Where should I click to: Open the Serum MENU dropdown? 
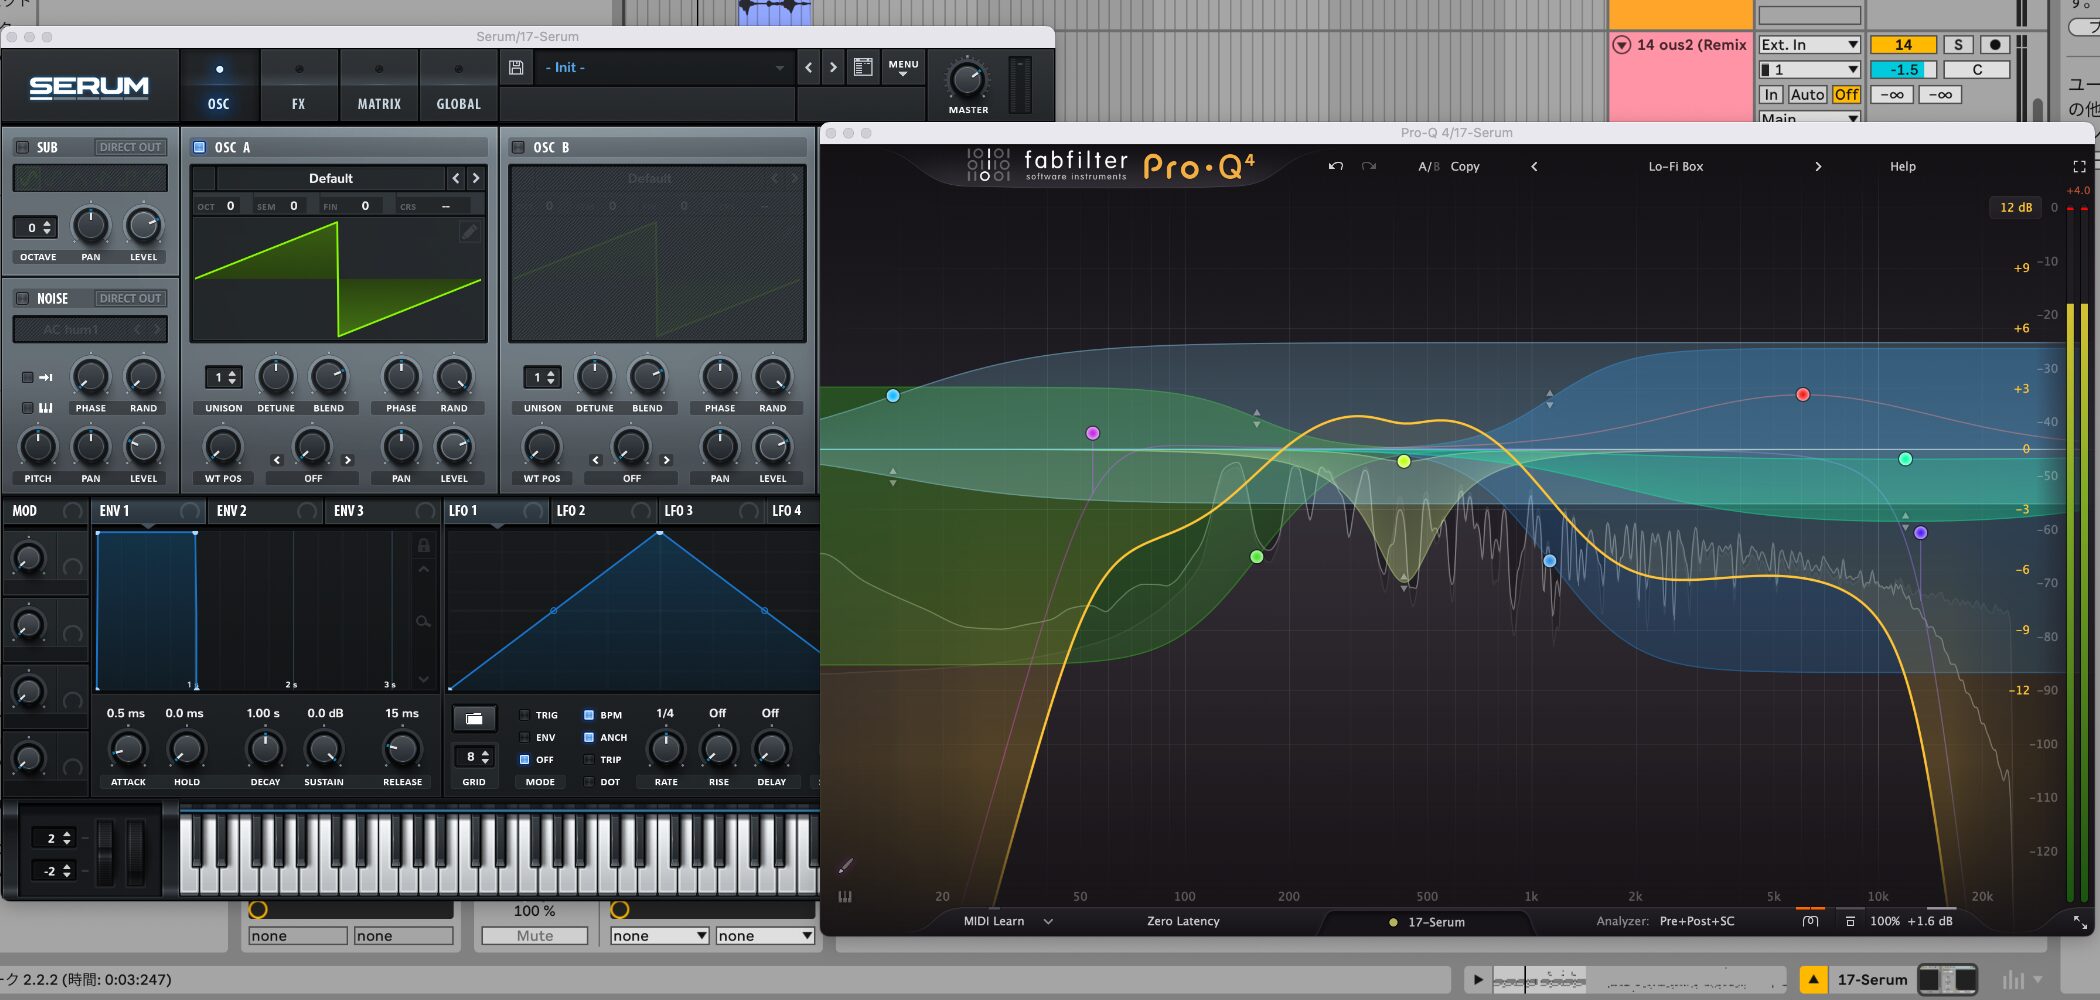pyautogui.click(x=903, y=68)
